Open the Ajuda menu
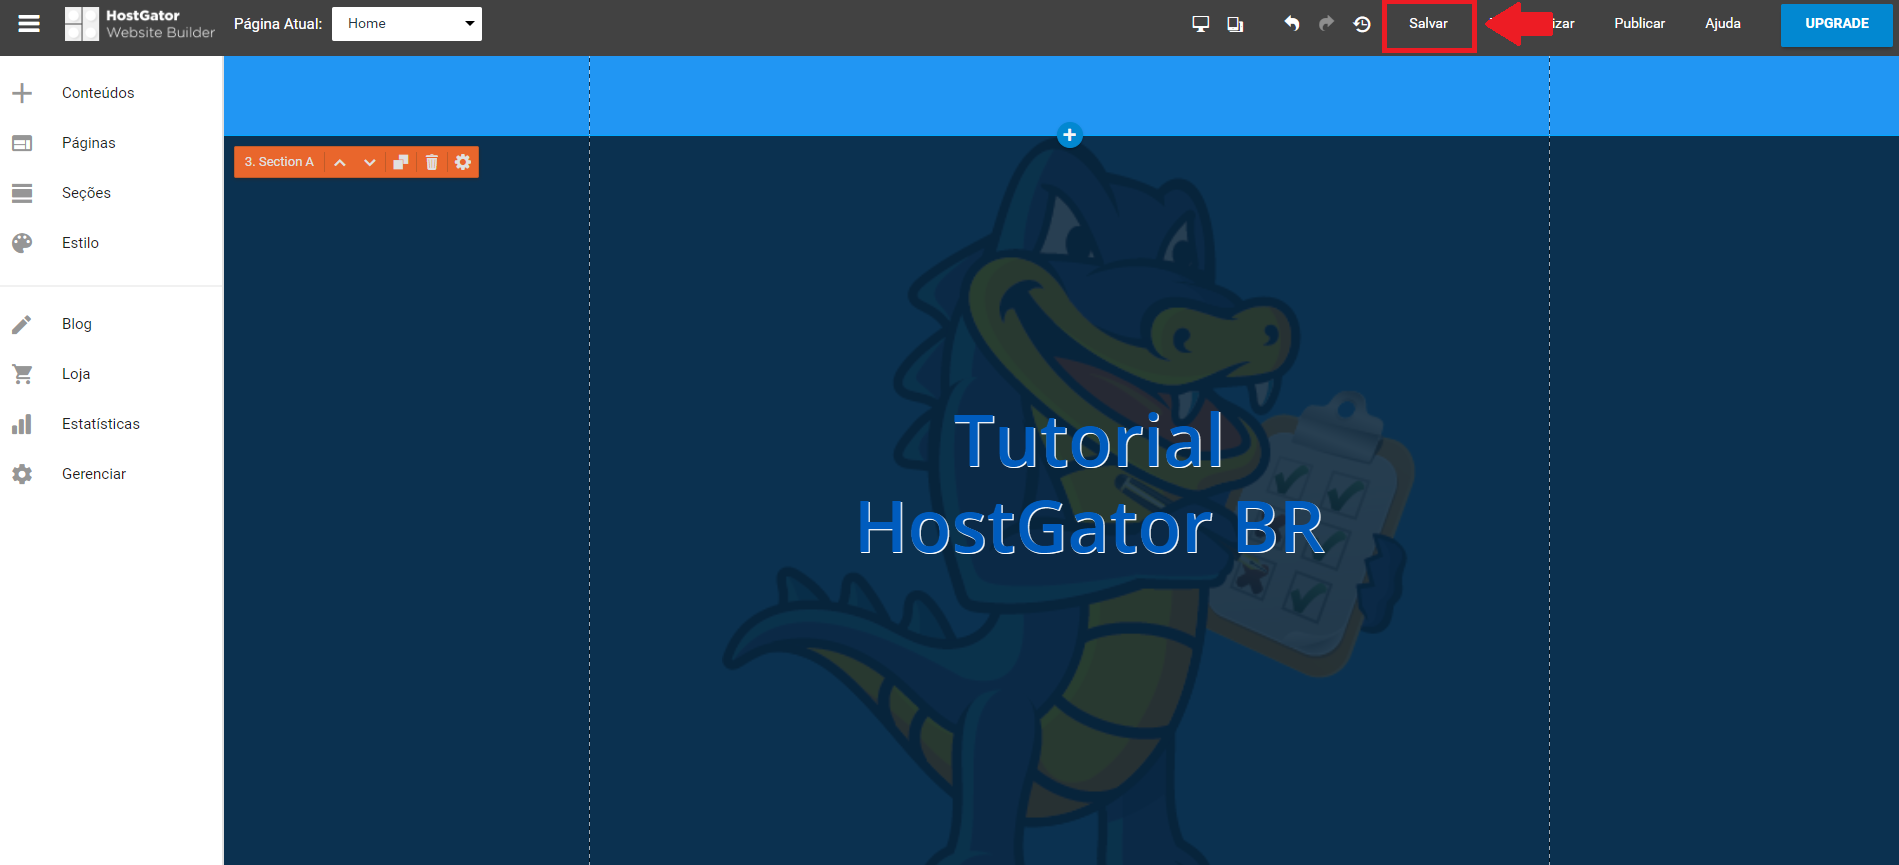 1723,24
